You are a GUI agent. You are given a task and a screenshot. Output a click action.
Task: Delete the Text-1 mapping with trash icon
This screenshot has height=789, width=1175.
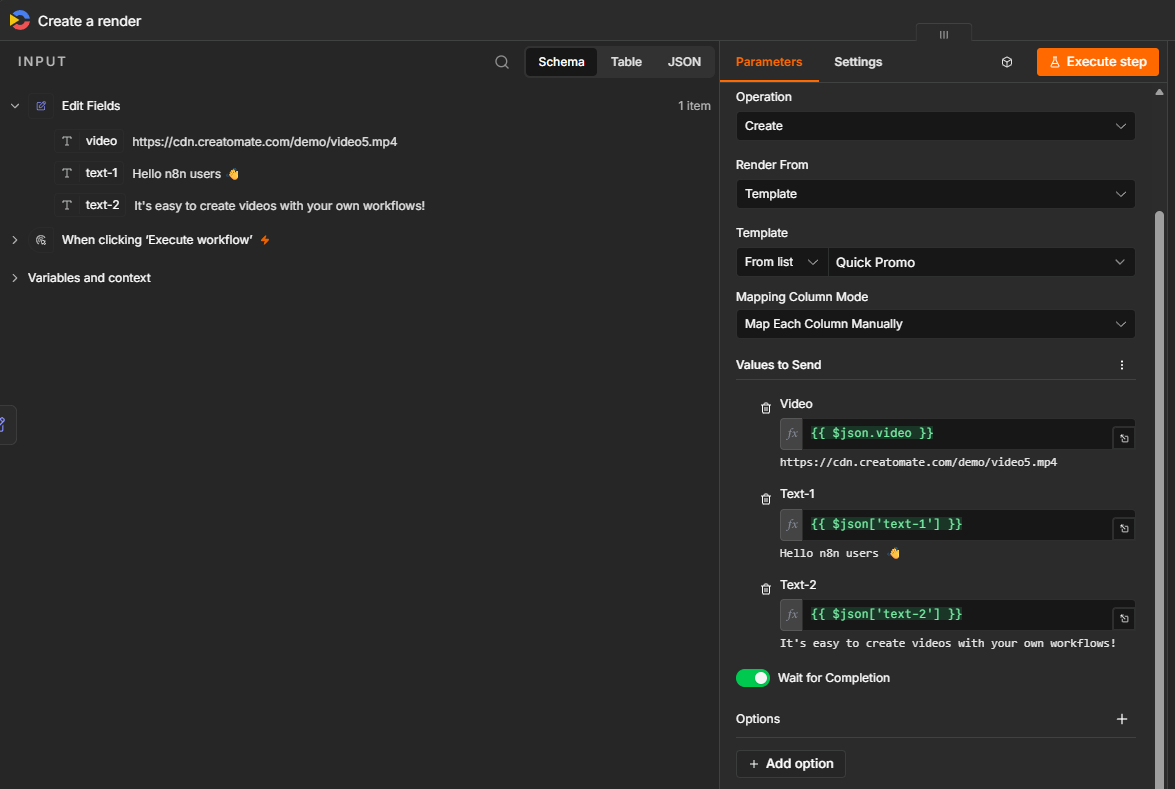coord(765,499)
